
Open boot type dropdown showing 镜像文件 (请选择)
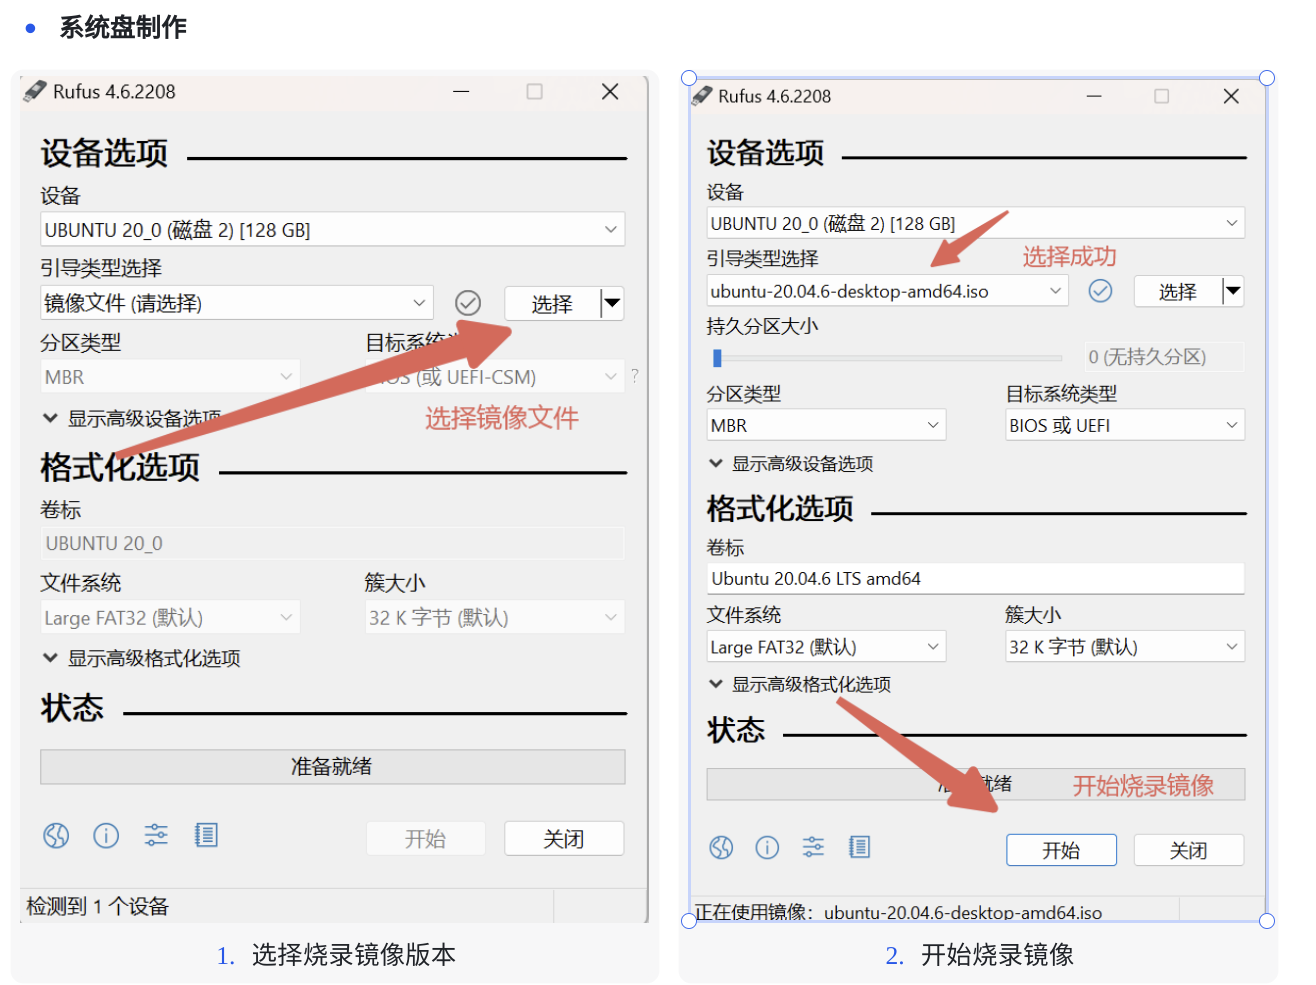[x=237, y=303]
